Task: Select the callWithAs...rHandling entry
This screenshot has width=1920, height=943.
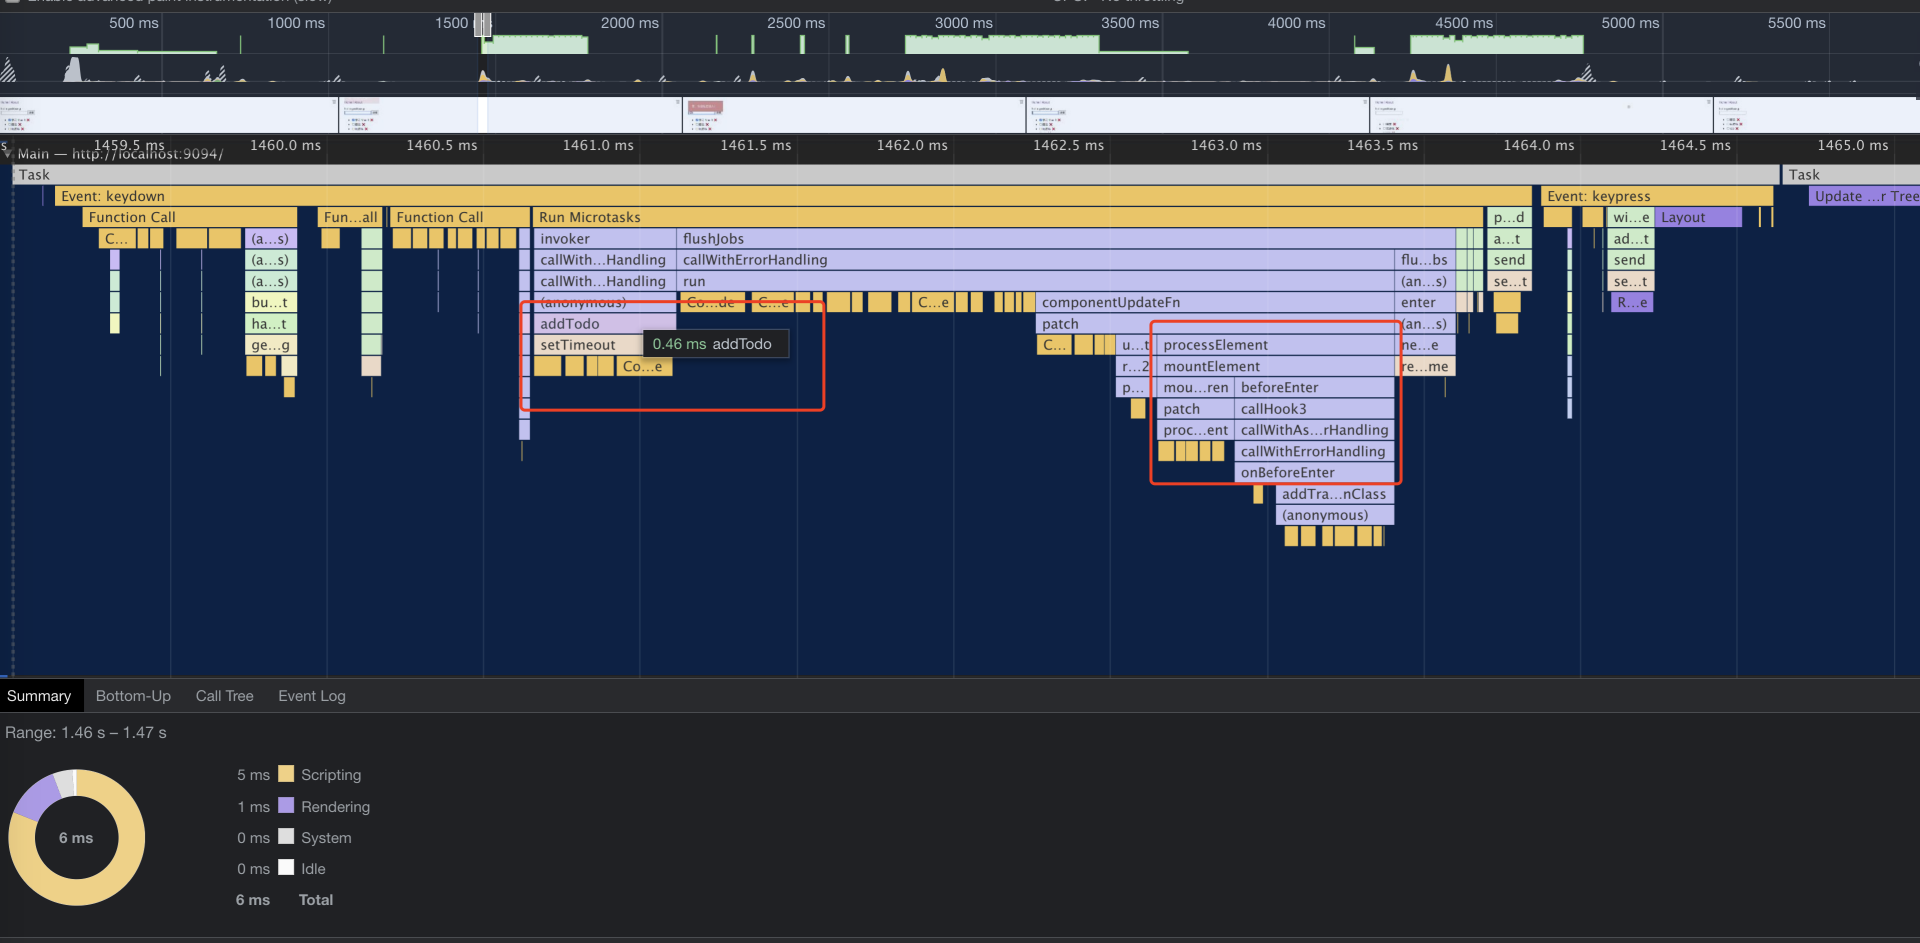Action: pos(1314,430)
